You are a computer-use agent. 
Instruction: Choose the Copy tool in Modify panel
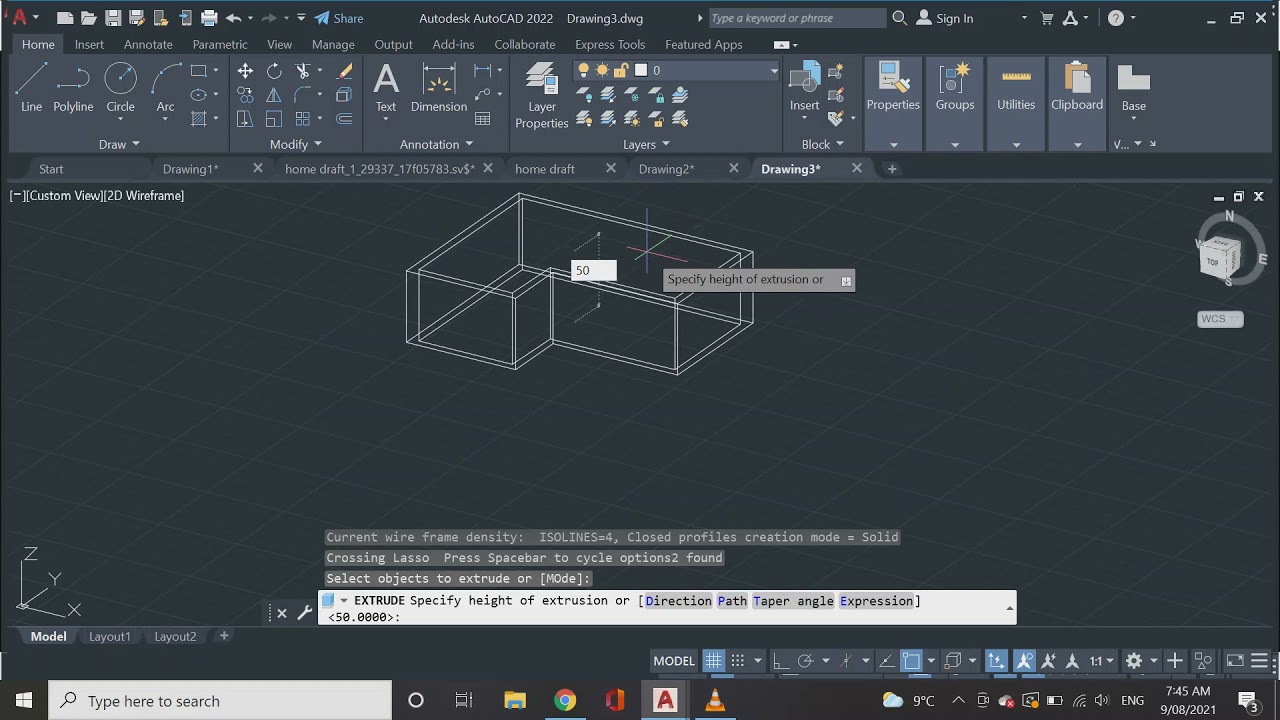pos(245,95)
